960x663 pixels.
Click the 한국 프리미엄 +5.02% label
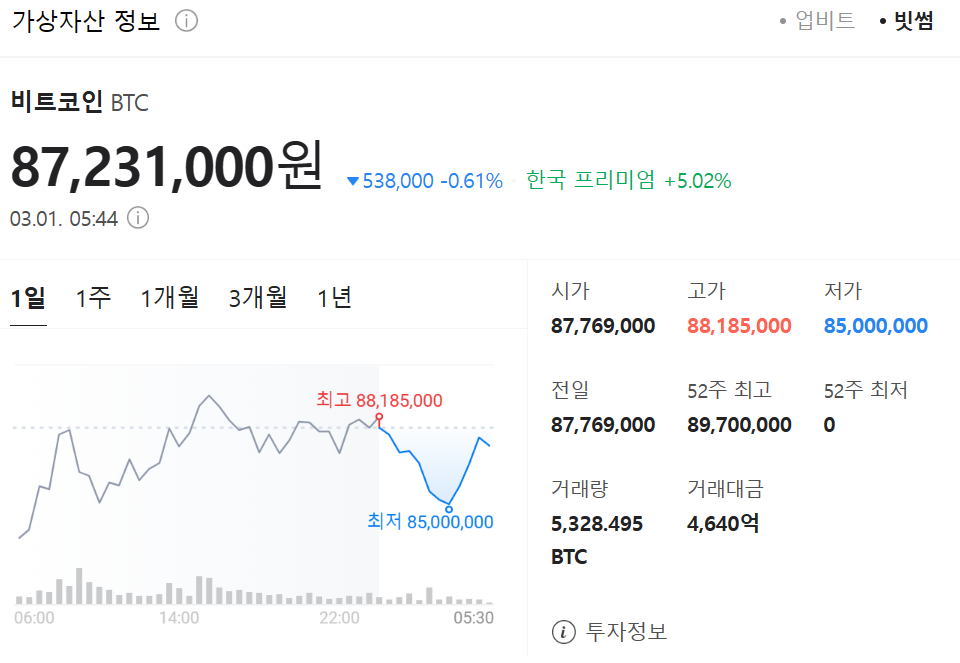(x=626, y=181)
